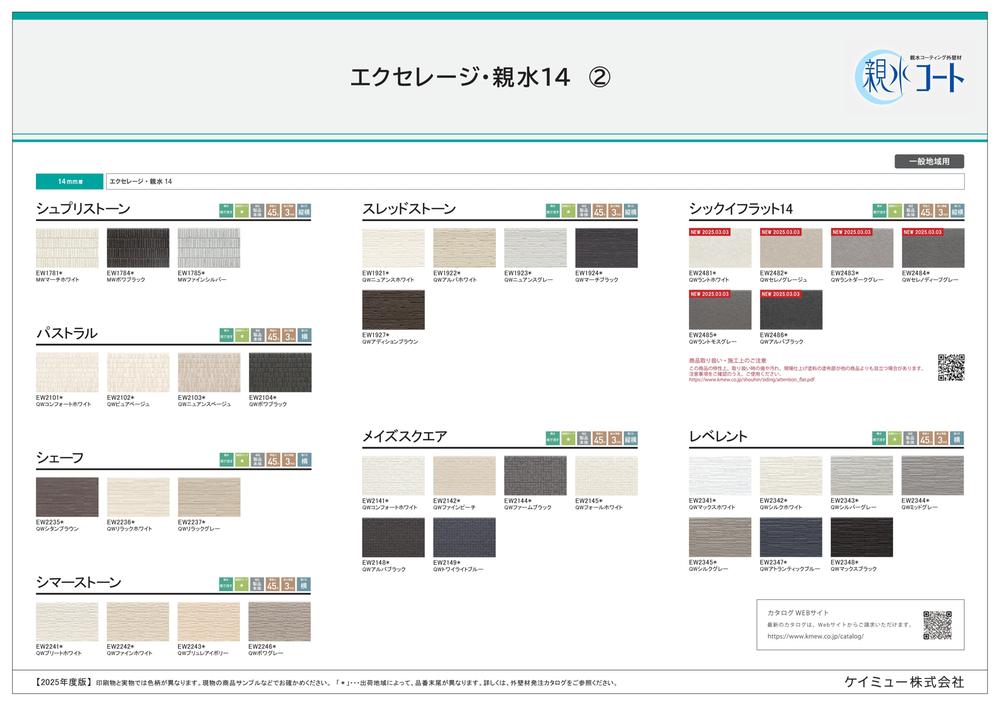Viewport: 1000px width, 704px height.
Task: Pick the EW2235 brown swatch under シェーフ
Action: [67, 497]
